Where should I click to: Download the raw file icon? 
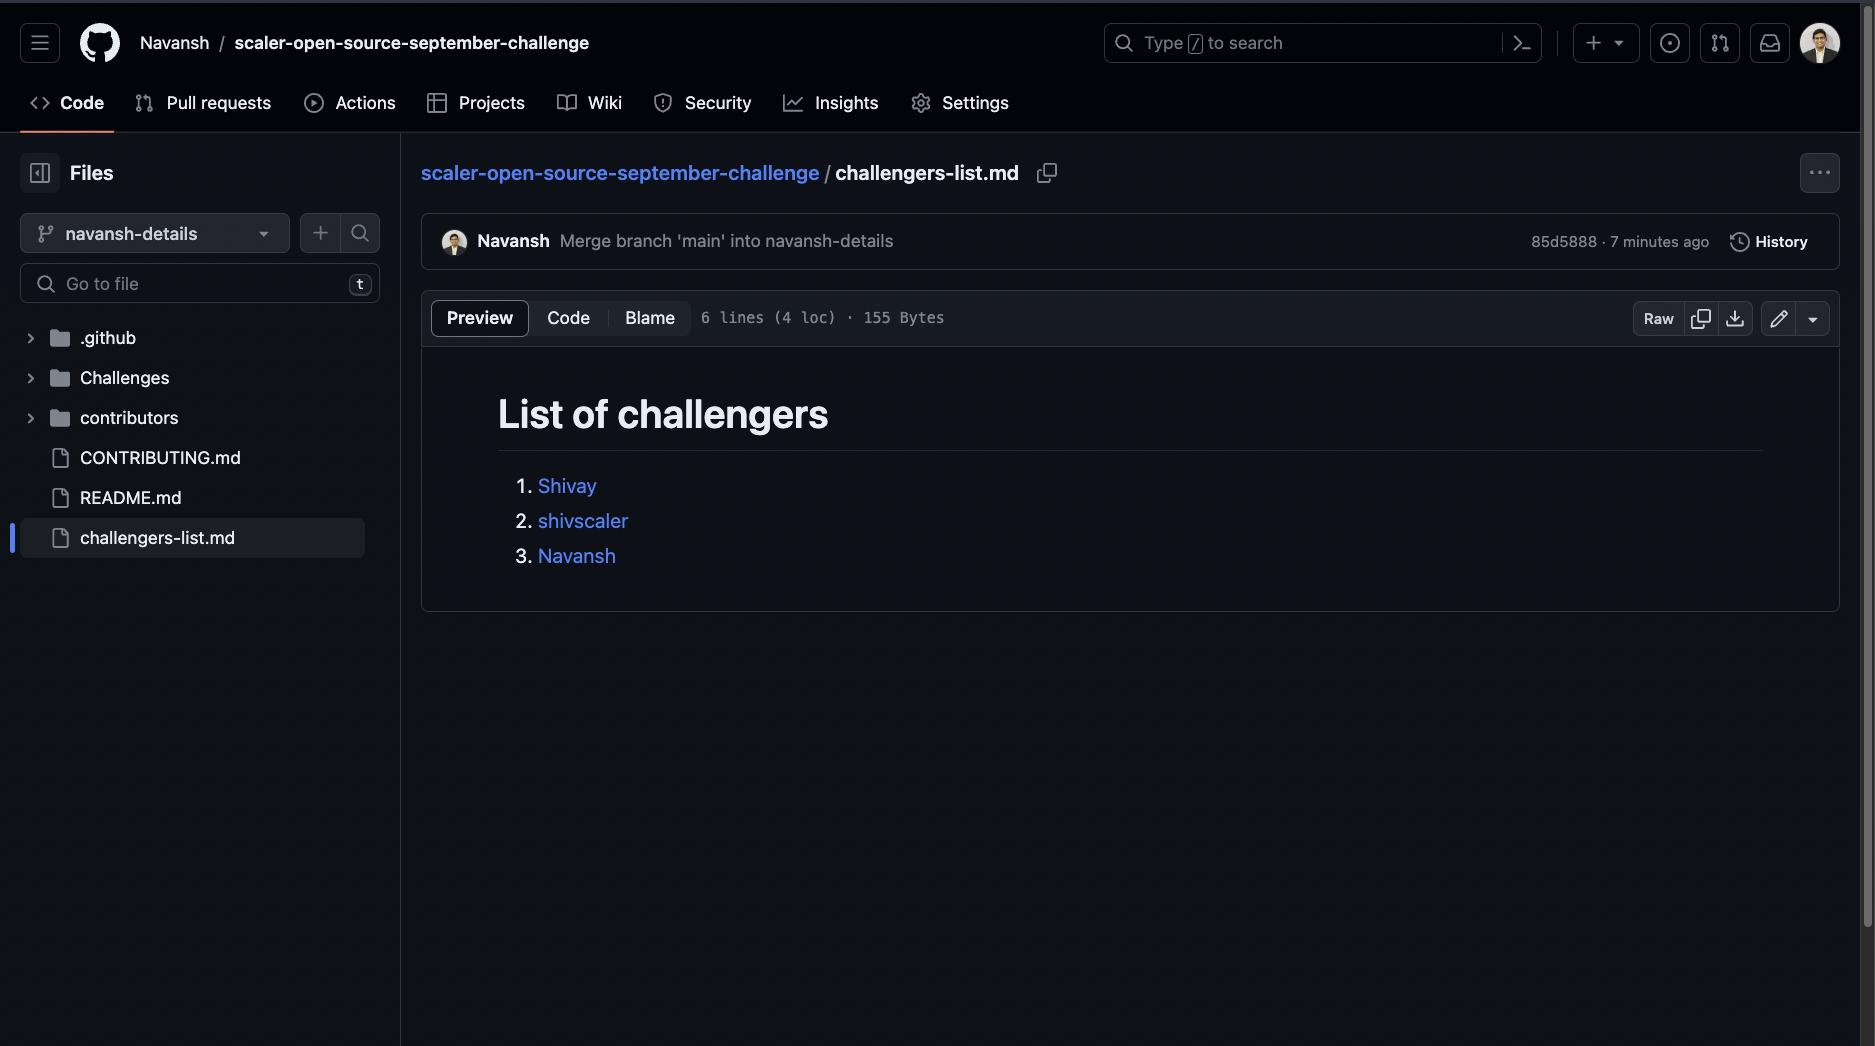1735,318
